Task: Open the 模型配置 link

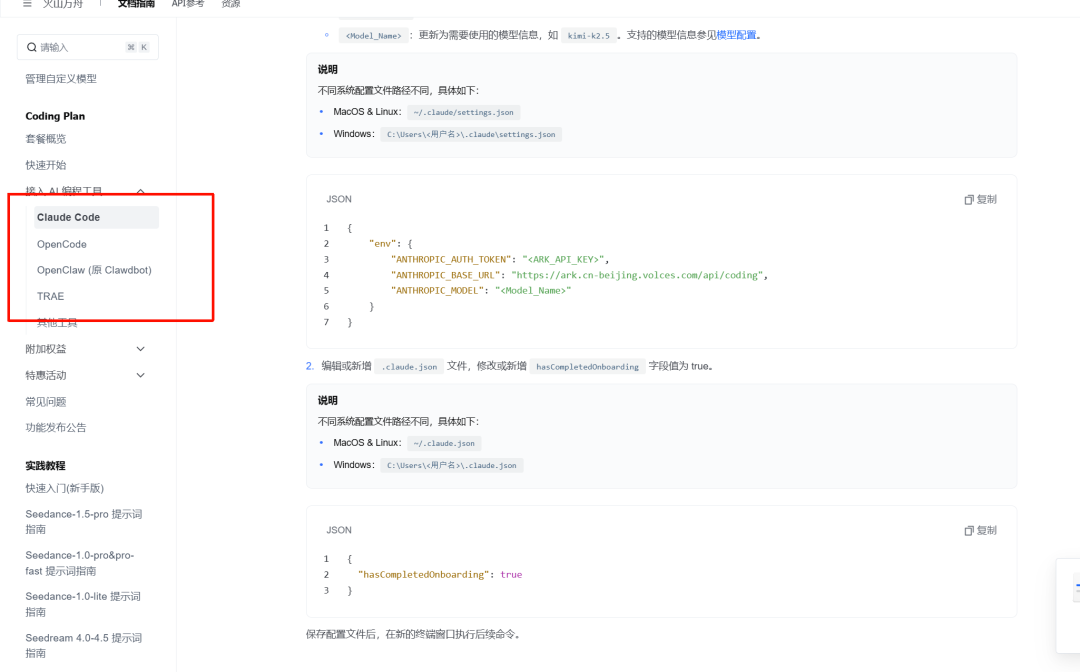Action: pos(737,35)
